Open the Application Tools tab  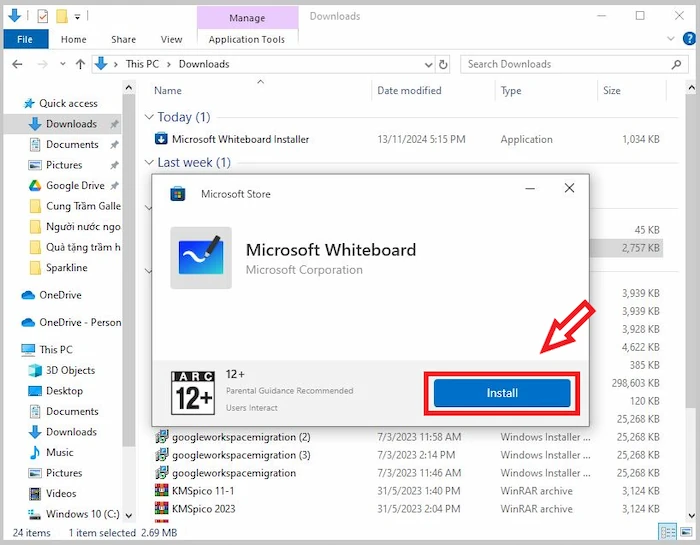pos(247,39)
